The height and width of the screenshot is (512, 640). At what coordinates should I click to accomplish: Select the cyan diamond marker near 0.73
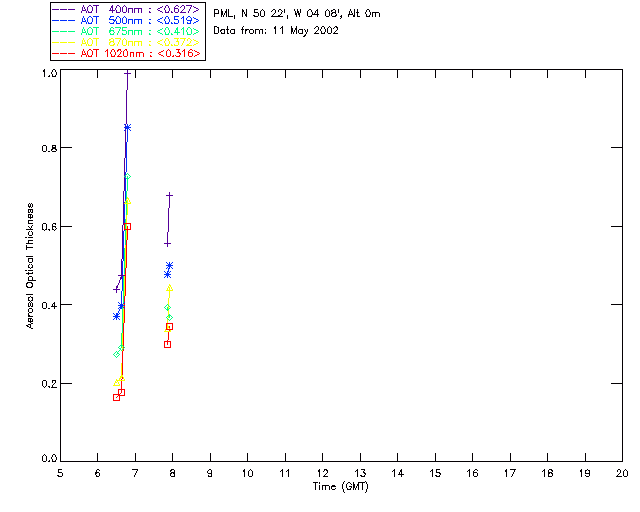point(128,176)
